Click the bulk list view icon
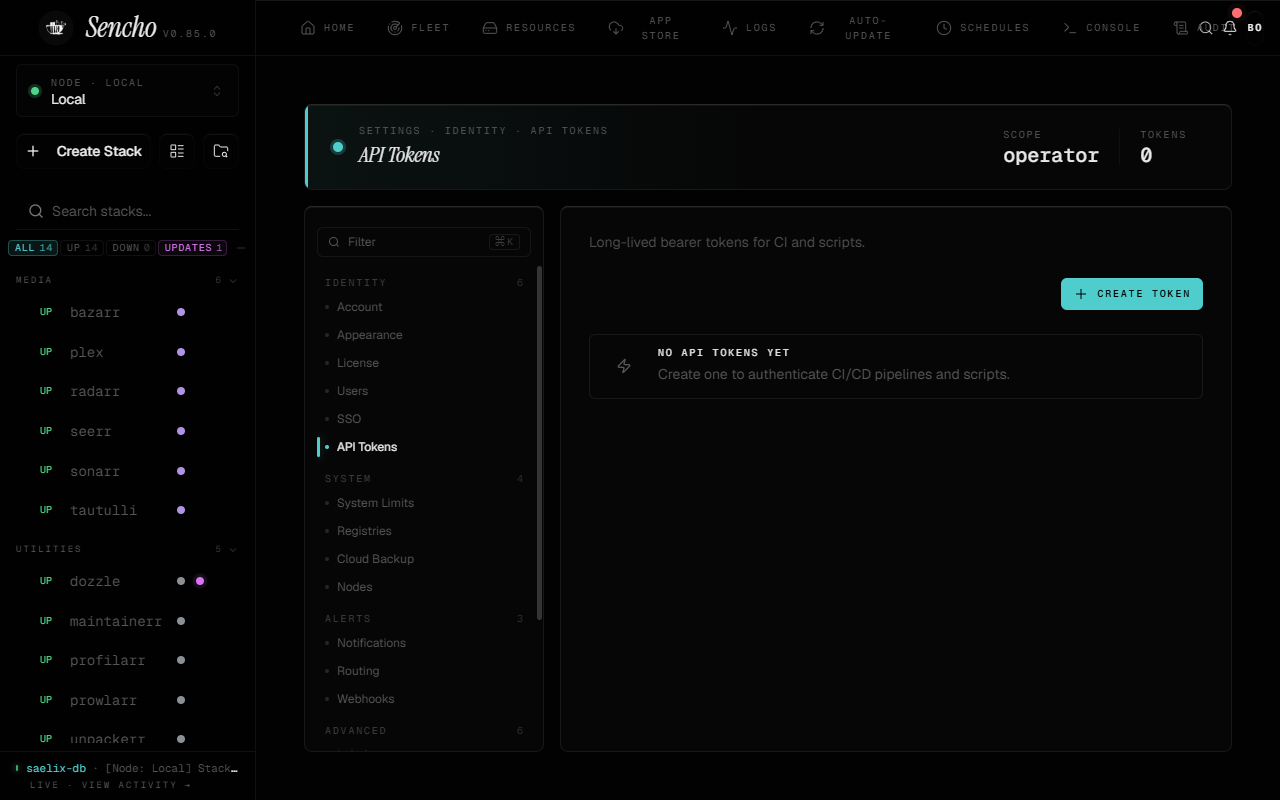The image size is (1280, 800). pyautogui.click(x=177, y=151)
